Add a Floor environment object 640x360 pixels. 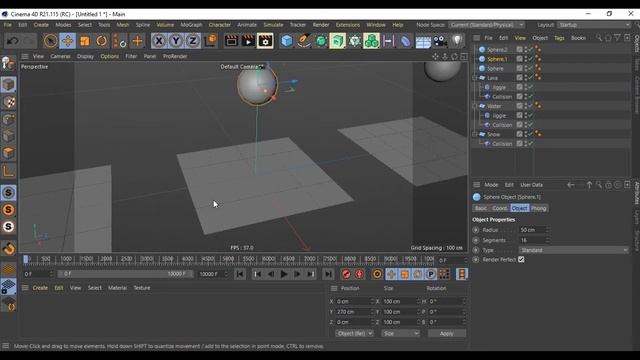pos(423,41)
